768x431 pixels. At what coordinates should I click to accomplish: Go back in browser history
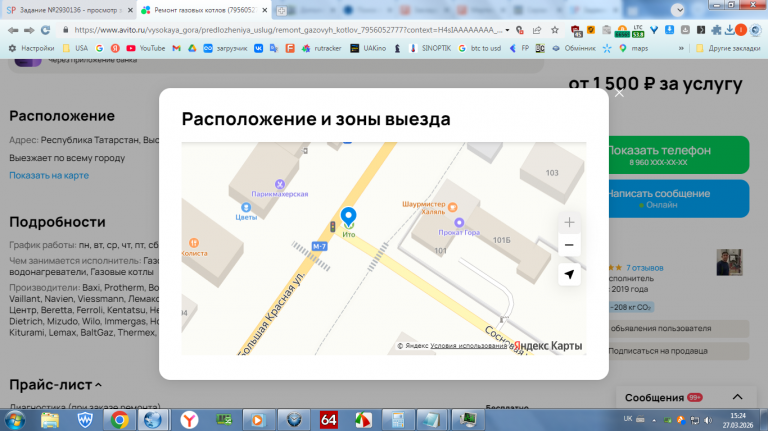tap(13, 30)
